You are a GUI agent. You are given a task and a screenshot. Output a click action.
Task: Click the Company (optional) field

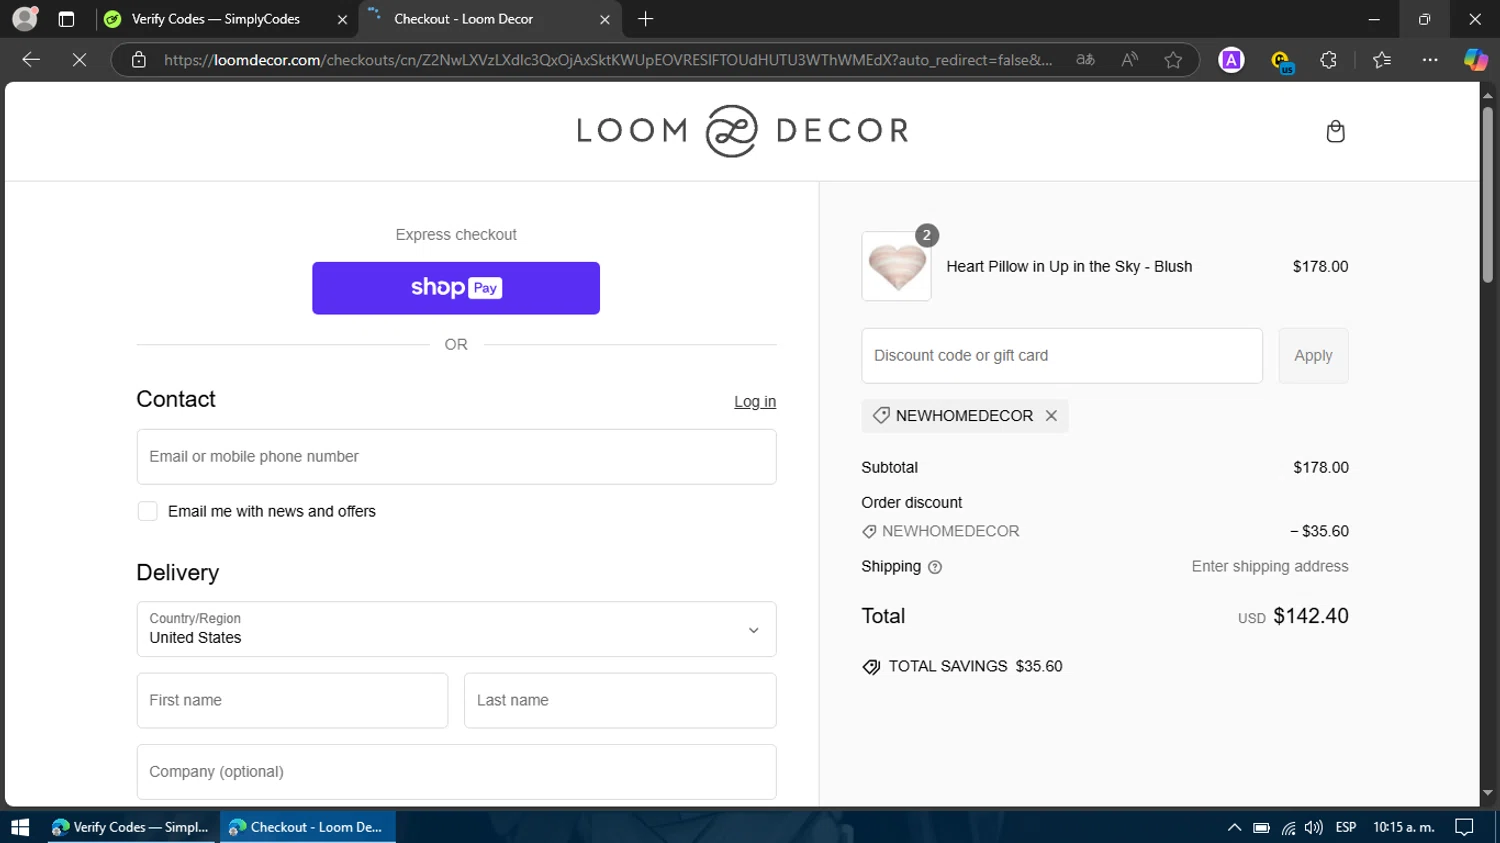[456, 772]
